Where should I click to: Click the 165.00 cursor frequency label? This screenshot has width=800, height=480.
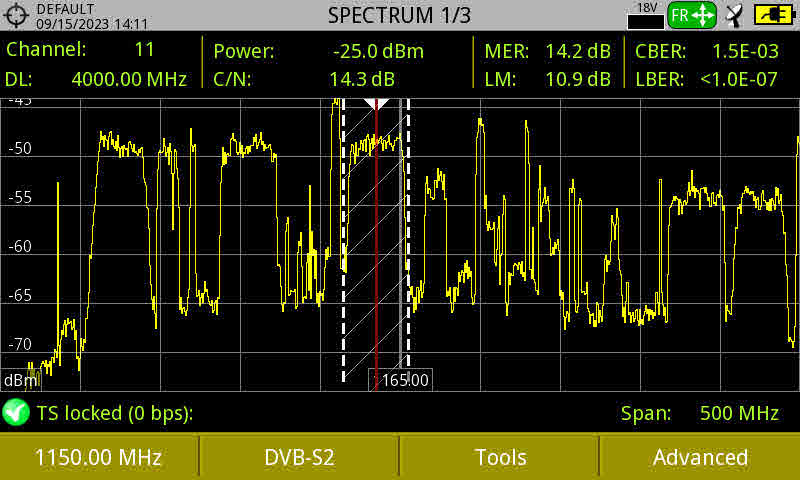[x=401, y=380]
